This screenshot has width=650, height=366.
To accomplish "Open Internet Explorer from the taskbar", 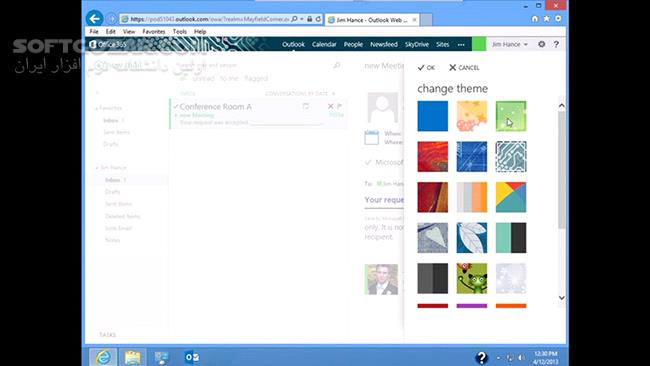I will (x=103, y=357).
